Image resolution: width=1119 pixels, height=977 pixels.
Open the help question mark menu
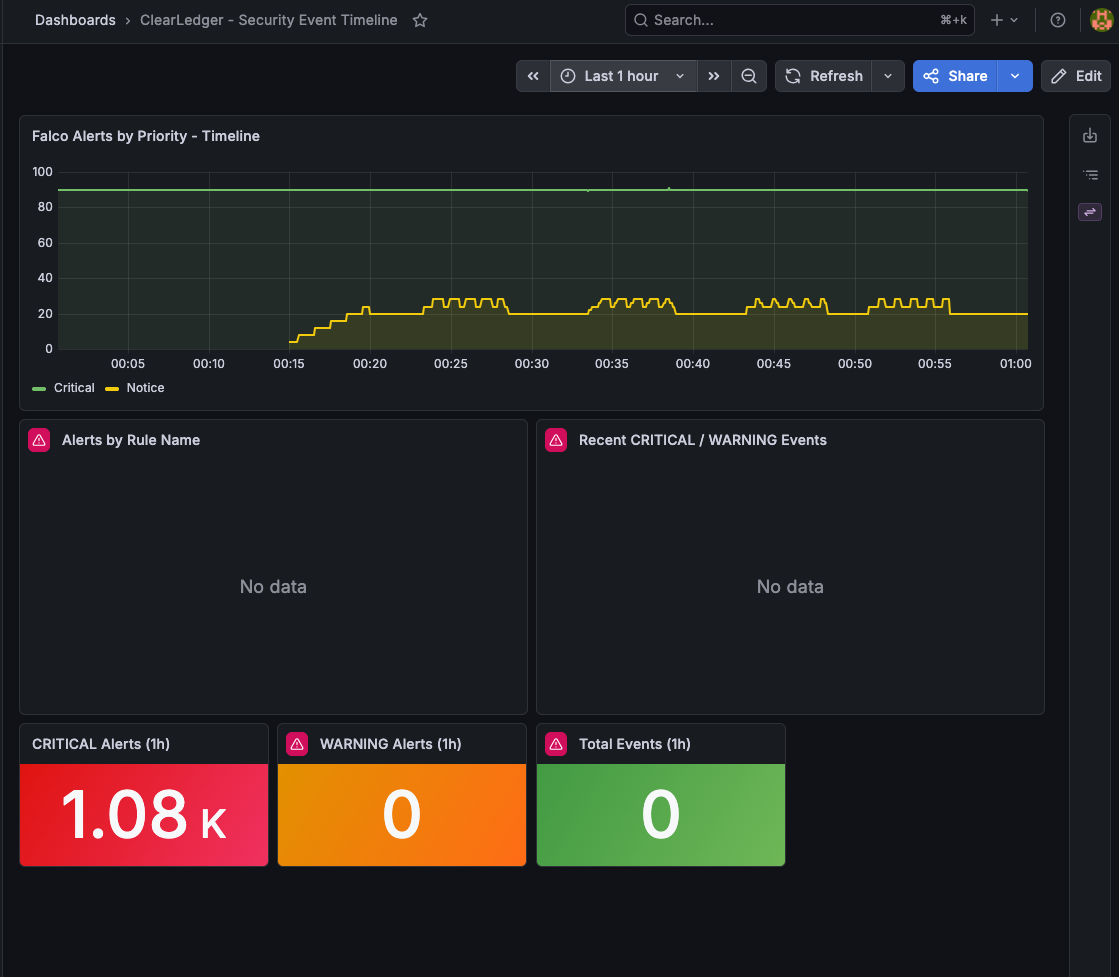(x=1058, y=20)
